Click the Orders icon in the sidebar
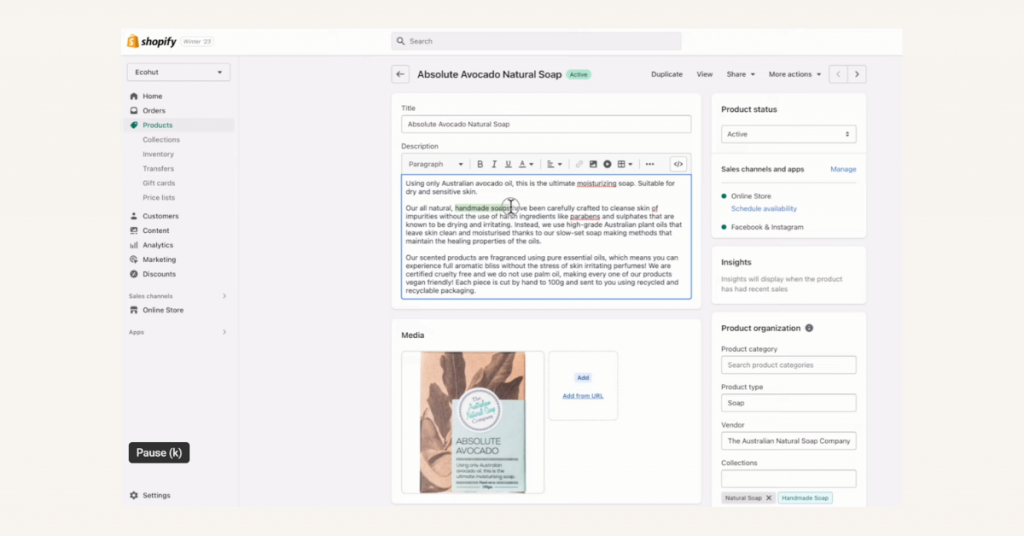This screenshot has height=536, width=1024. coord(134,110)
